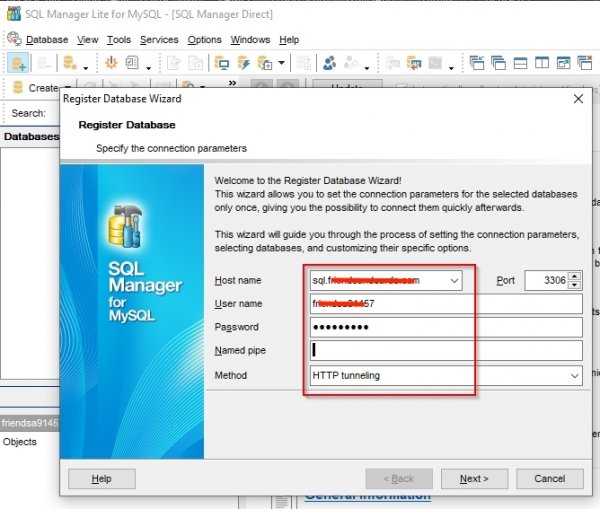
Task: Open the arrow beside the database gear icon
Action: 86,68
